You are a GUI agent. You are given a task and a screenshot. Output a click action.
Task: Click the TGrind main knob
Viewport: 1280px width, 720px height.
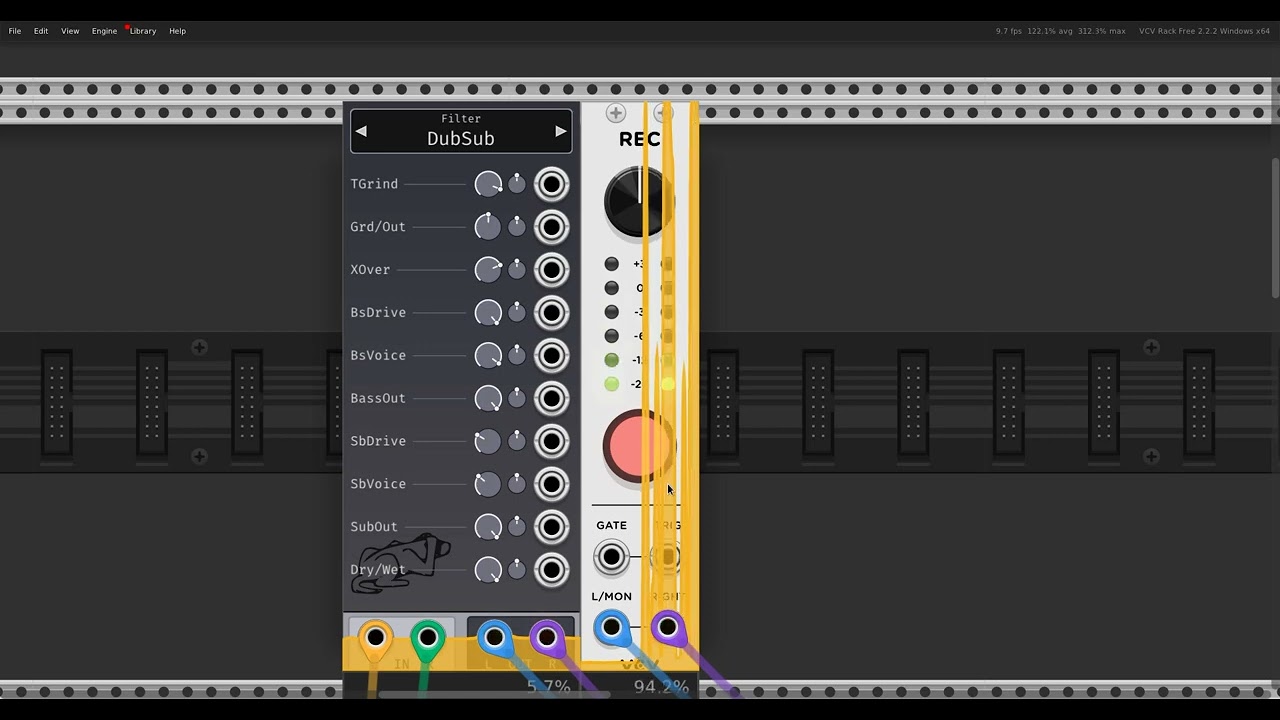[488, 184]
